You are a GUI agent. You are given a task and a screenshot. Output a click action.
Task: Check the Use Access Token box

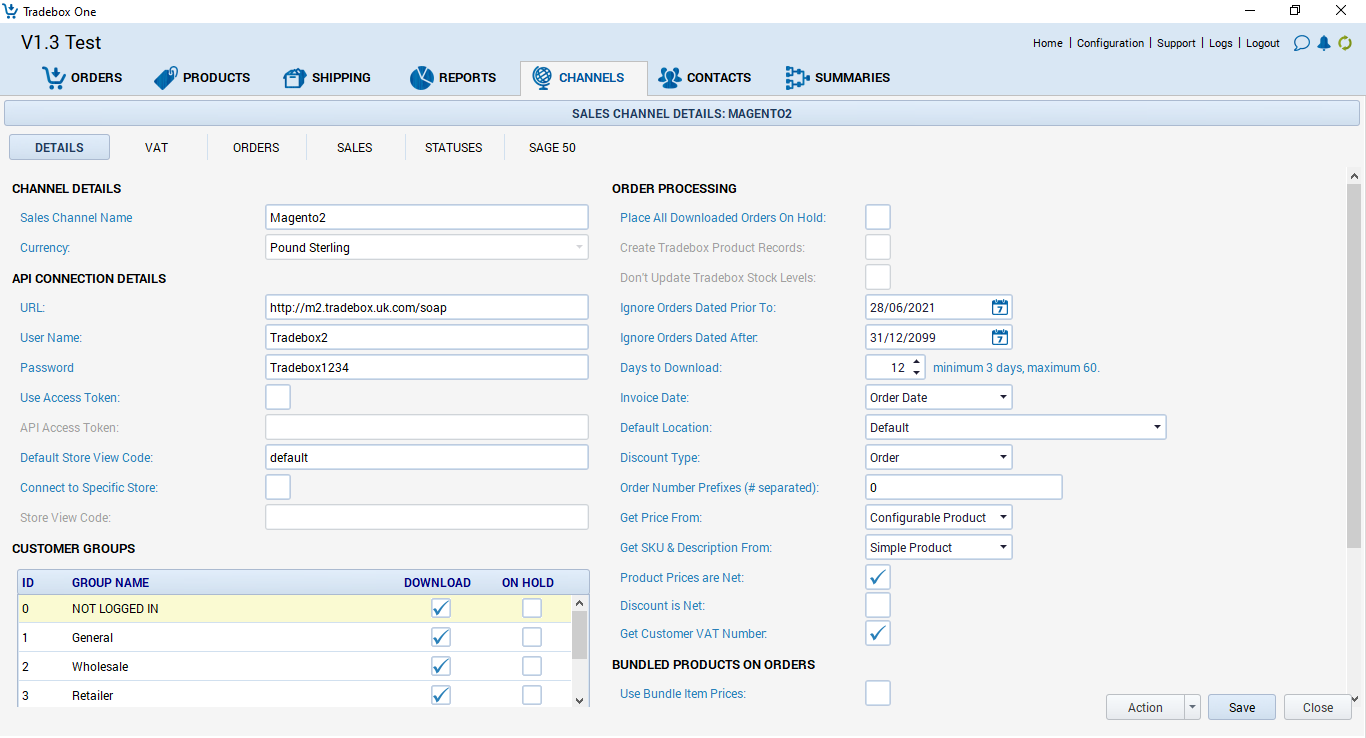coord(277,397)
